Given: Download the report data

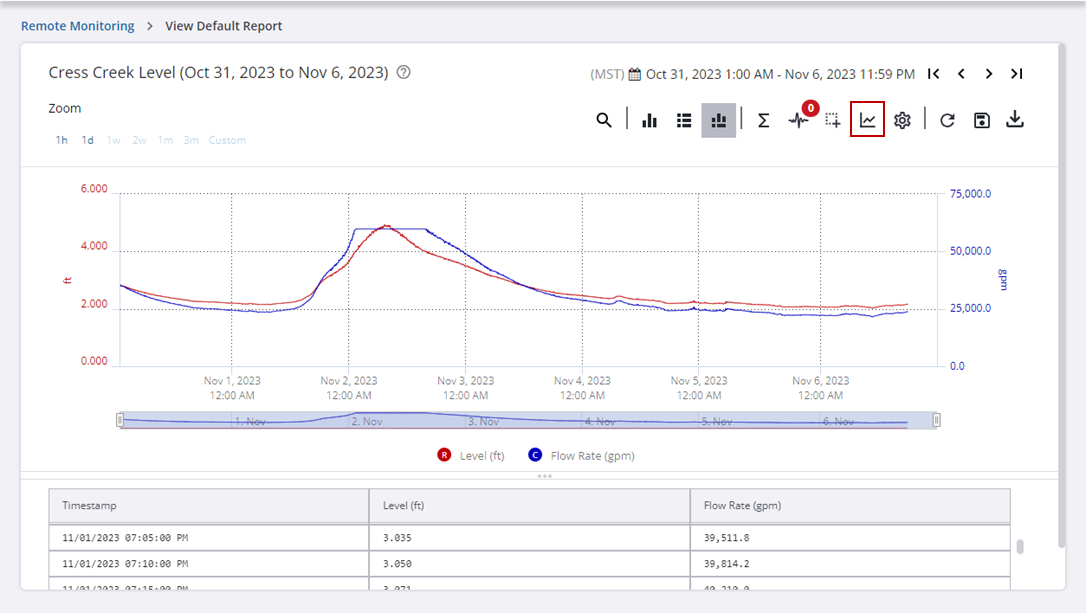Looking at the screenshot, I should [1015, 120].
